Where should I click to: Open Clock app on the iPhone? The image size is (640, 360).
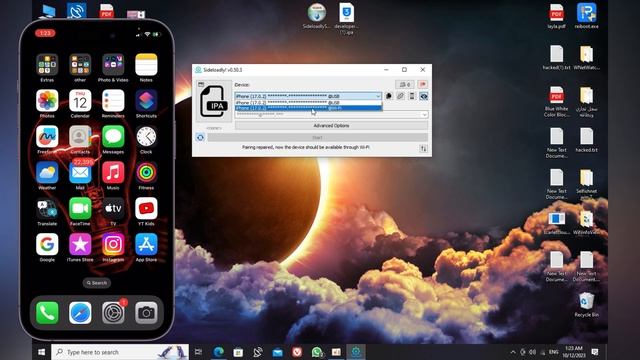(x=146, y=136)
